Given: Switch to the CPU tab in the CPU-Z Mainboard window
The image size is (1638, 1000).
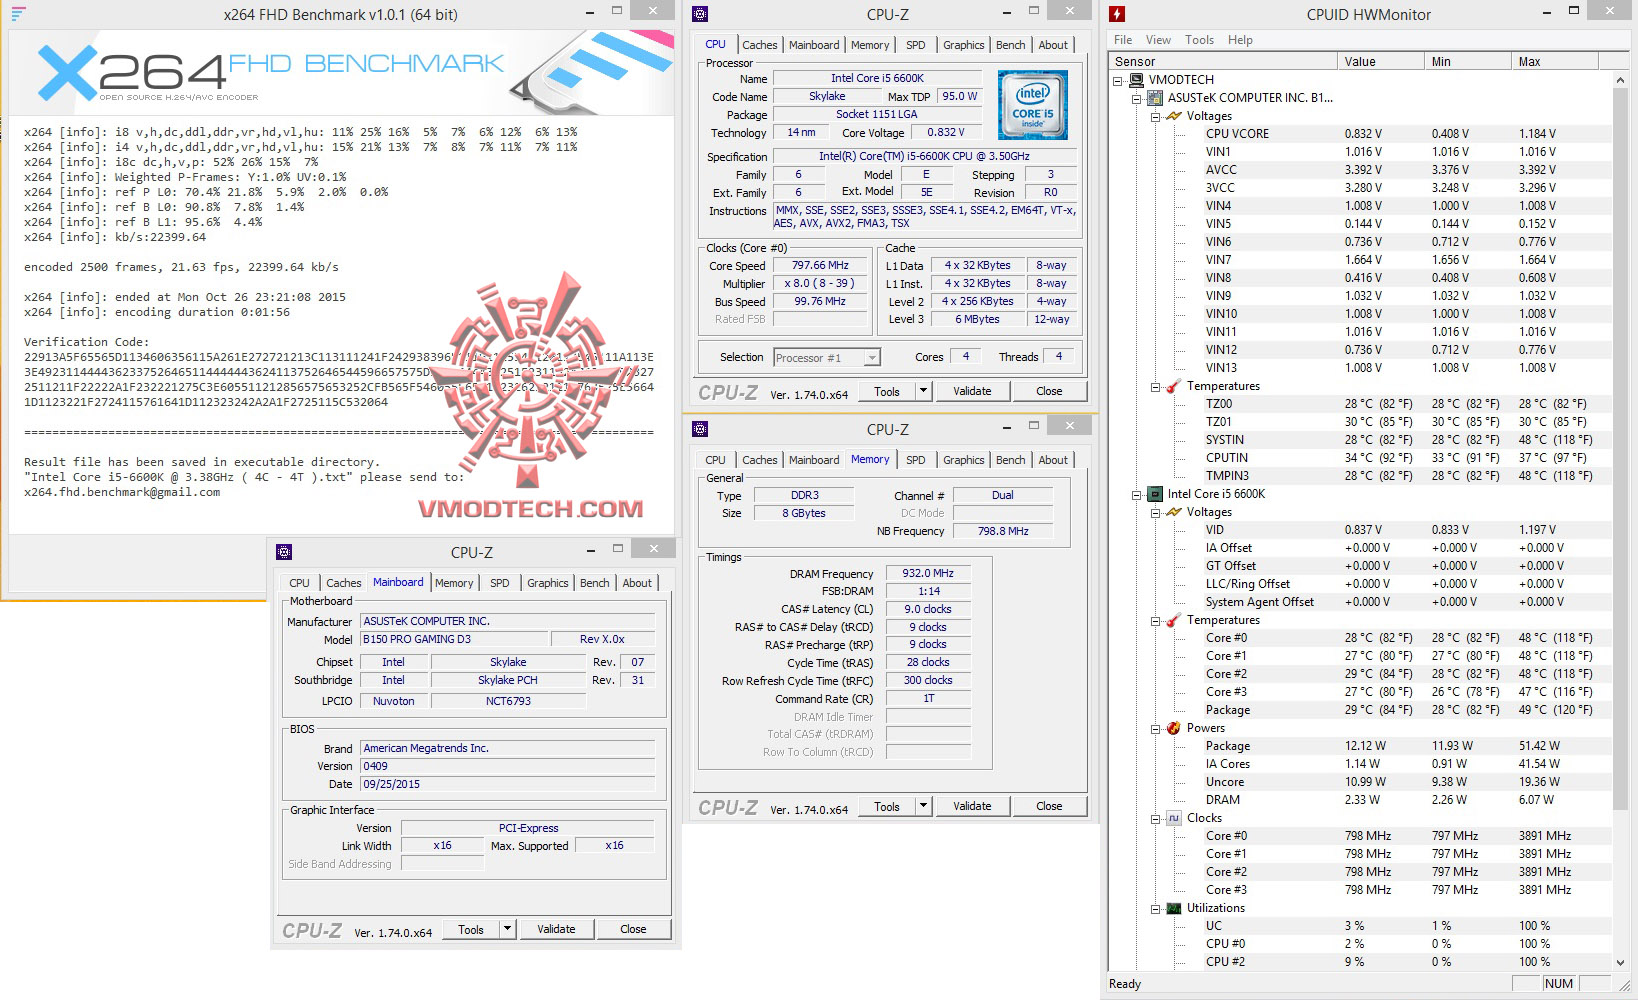Looking at the screenshot, I should (x=300, y=583).
